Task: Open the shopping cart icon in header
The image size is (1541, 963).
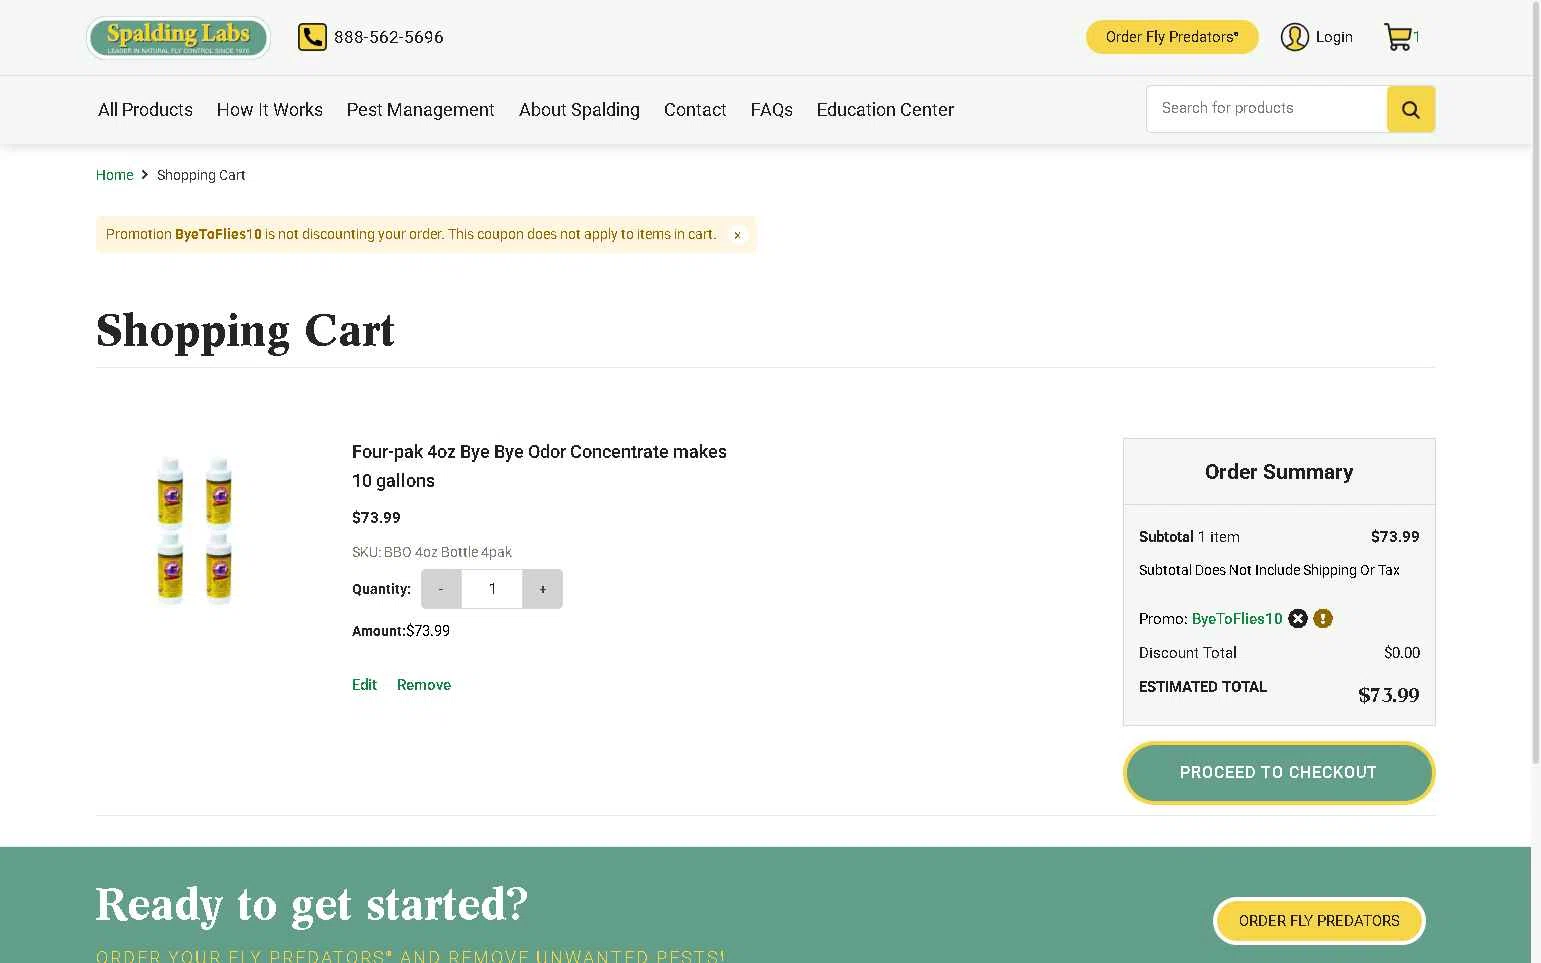Action: tap(1397, 37)
